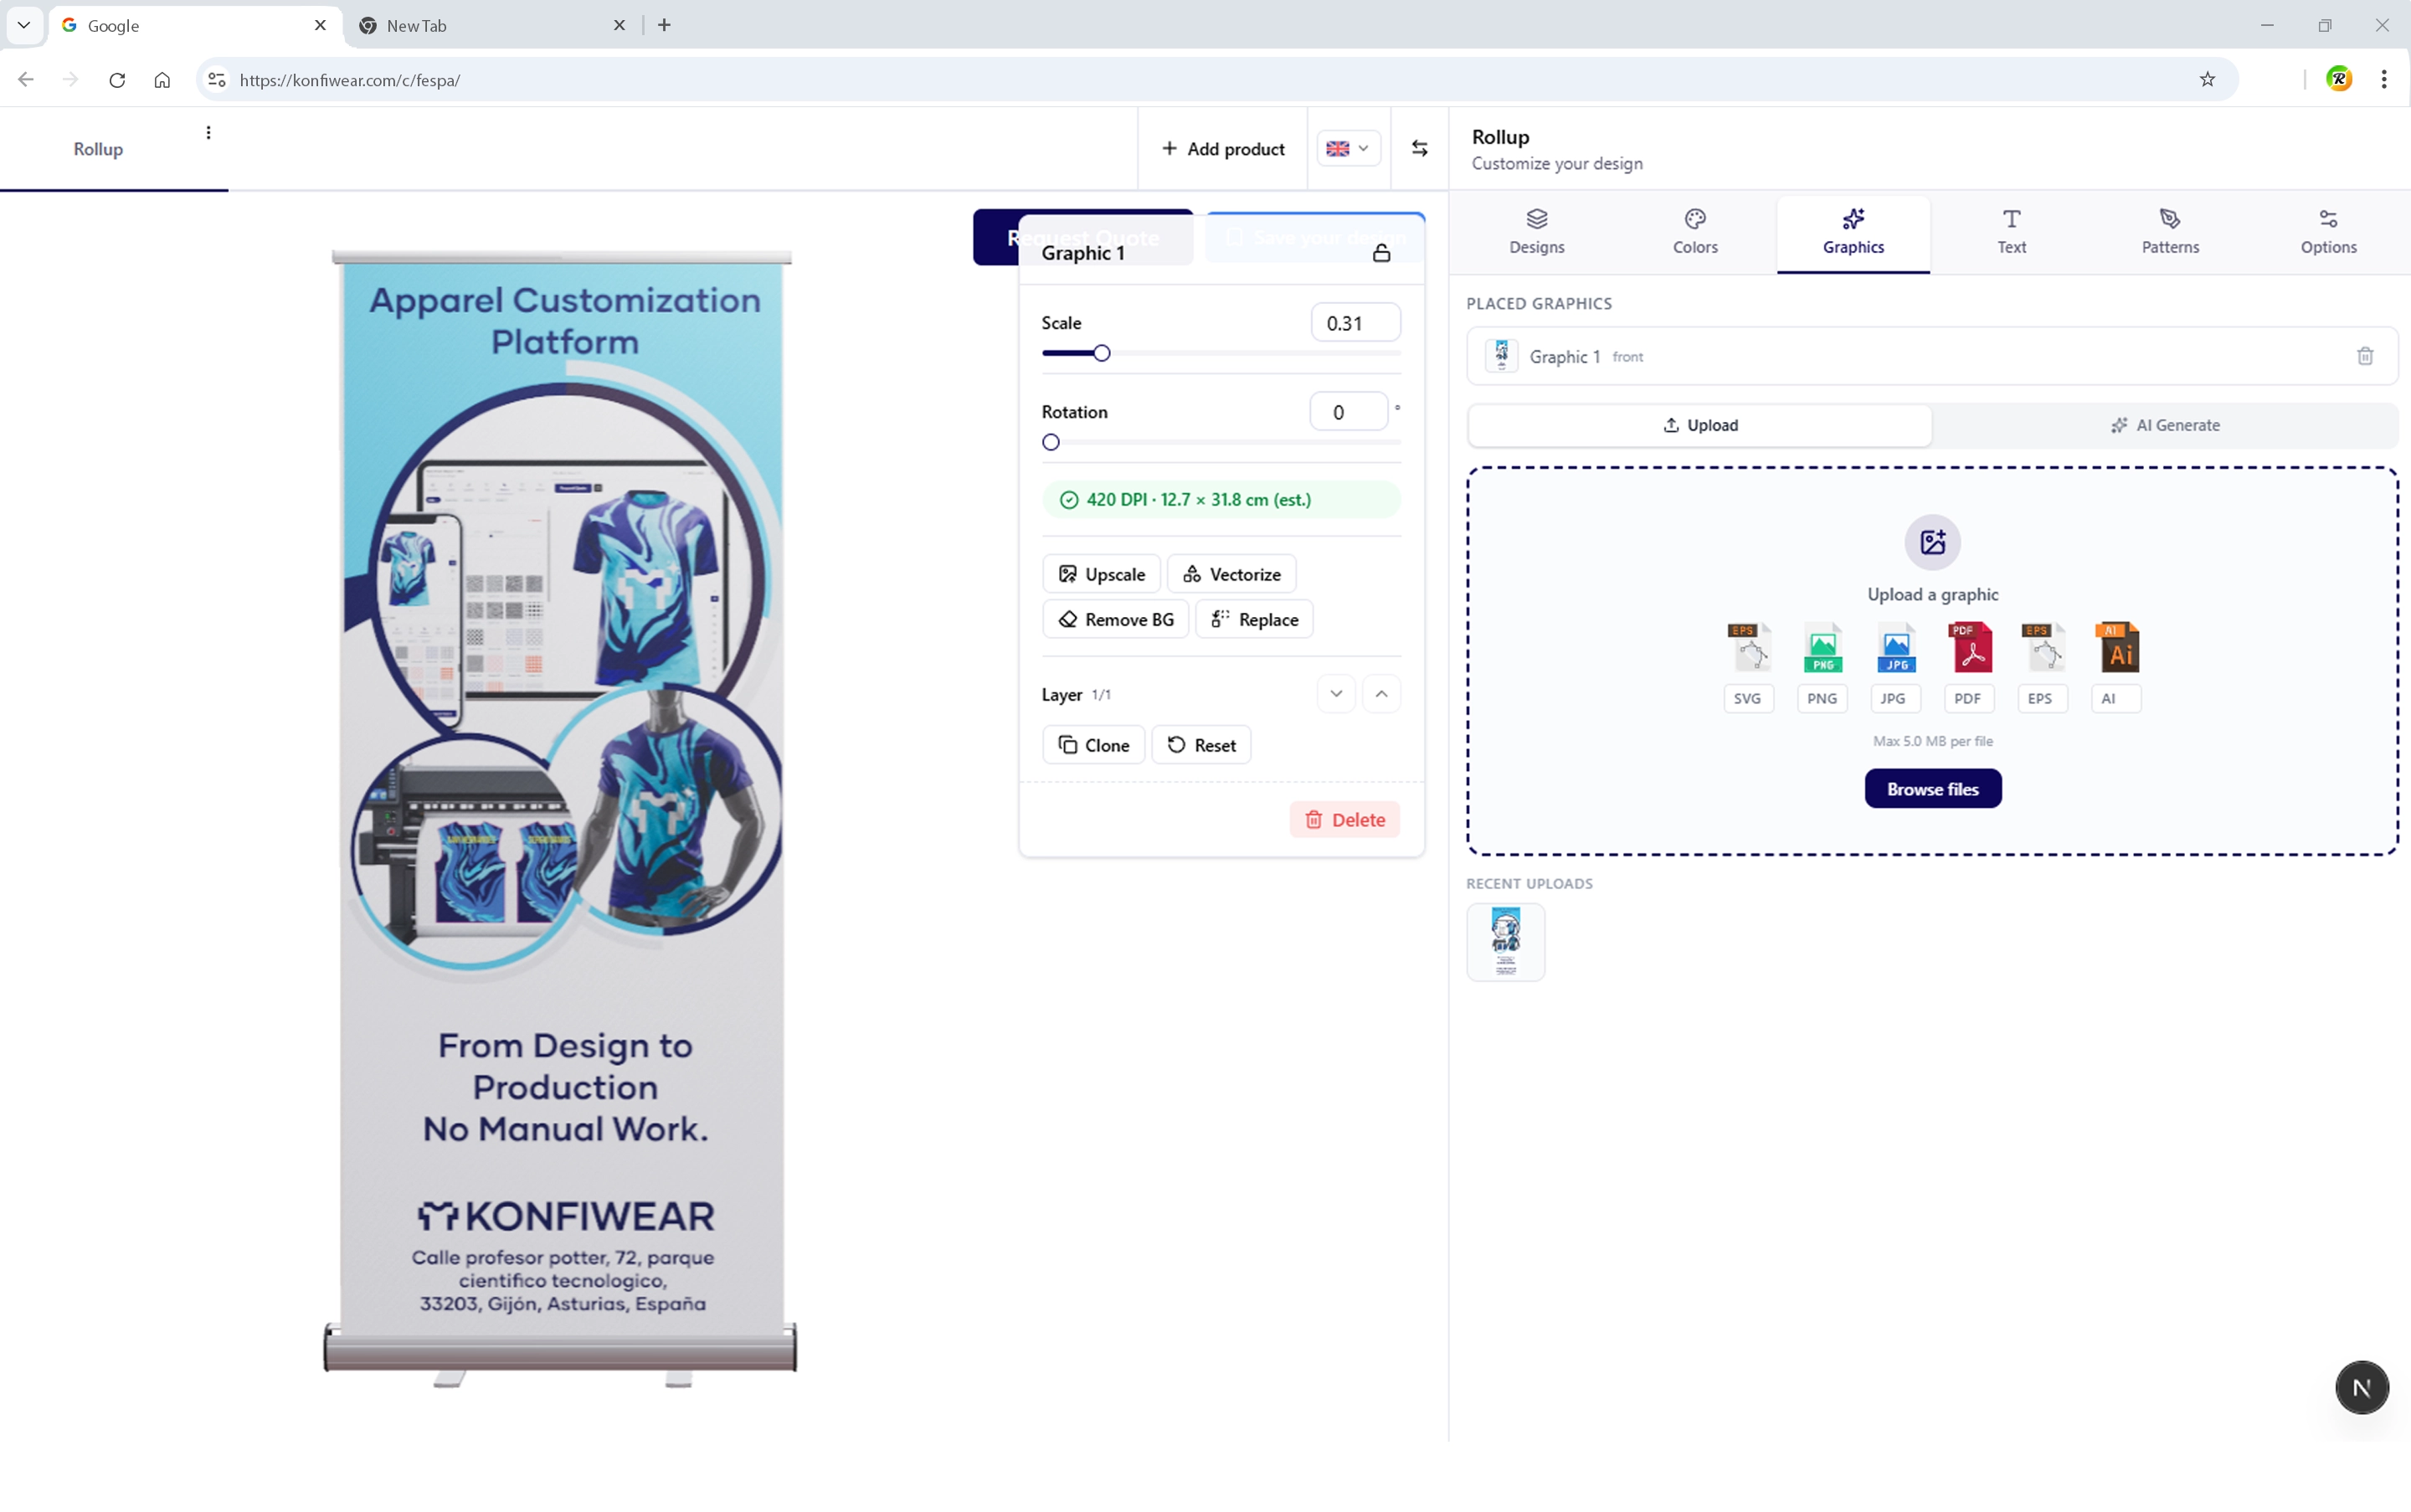The height and width of the screenshot is (1512, 2411).
Task: Click the browser forward arrow
Action: pos(70,80)
